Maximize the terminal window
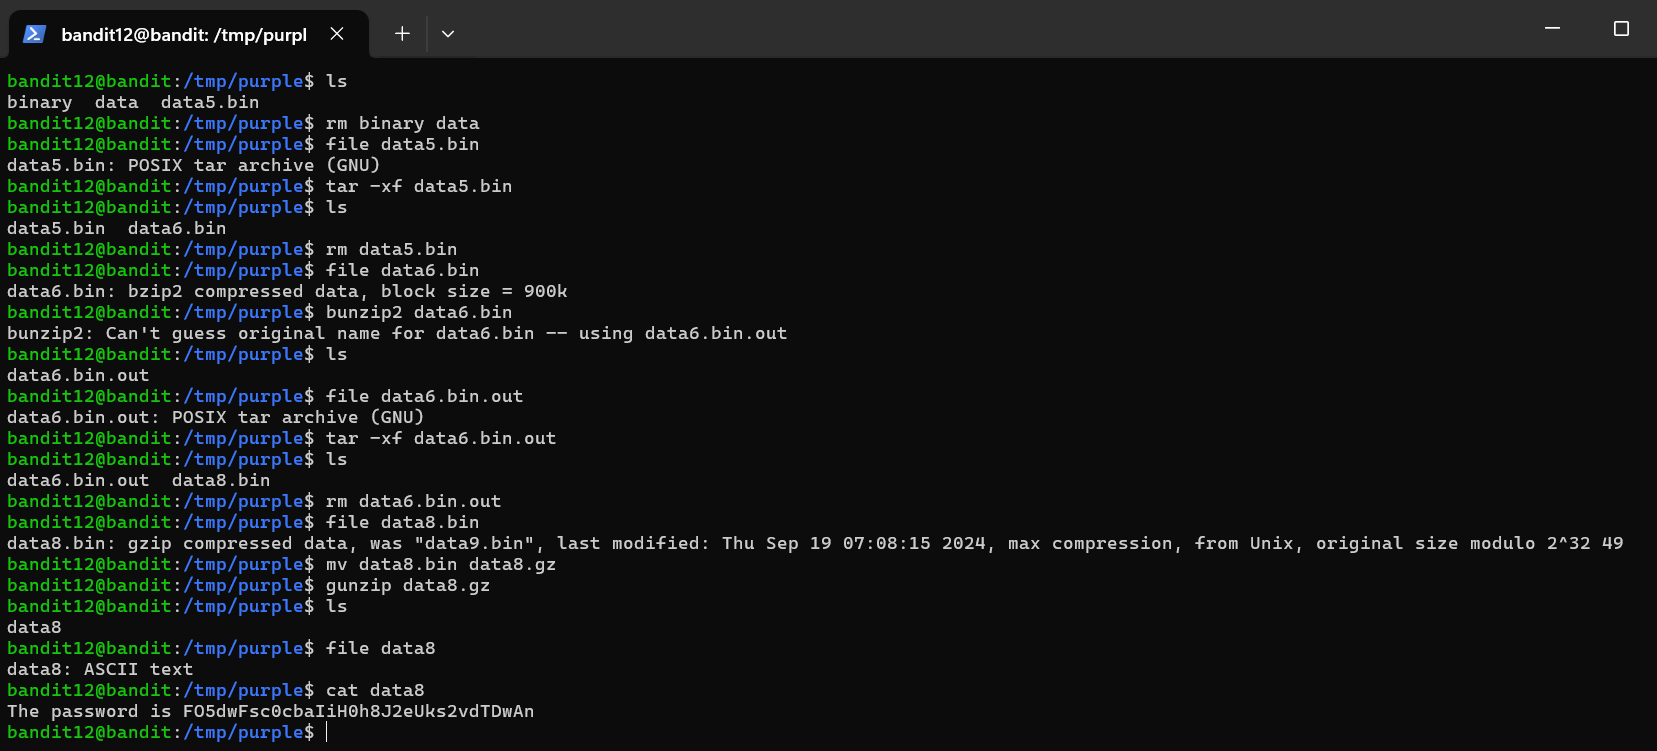The height and width of the screenshot is (751, 1657). click(x=1621, y=29)
